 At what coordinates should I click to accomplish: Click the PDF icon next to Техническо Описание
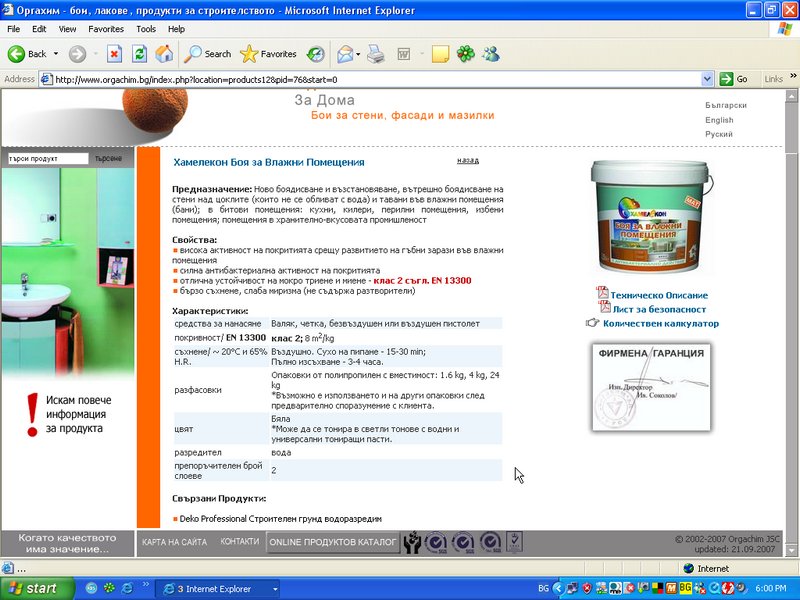point(602,293)
